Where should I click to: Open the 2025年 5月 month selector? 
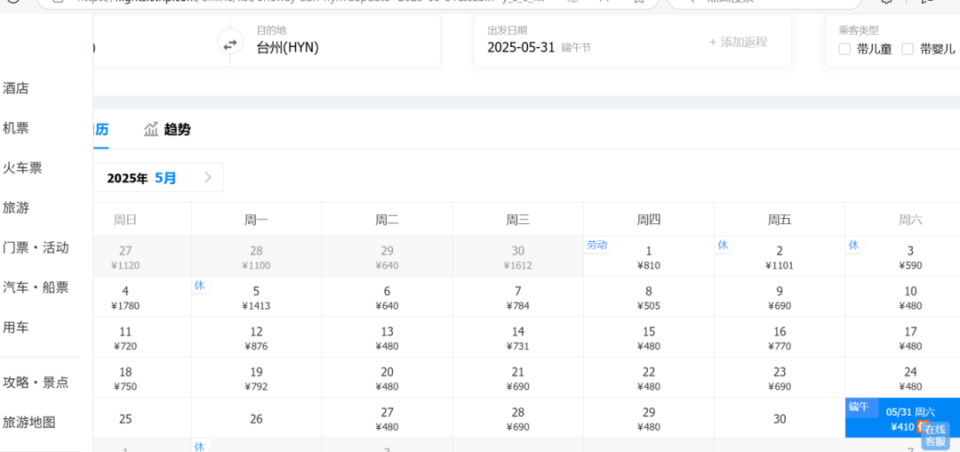pos(142,178)
